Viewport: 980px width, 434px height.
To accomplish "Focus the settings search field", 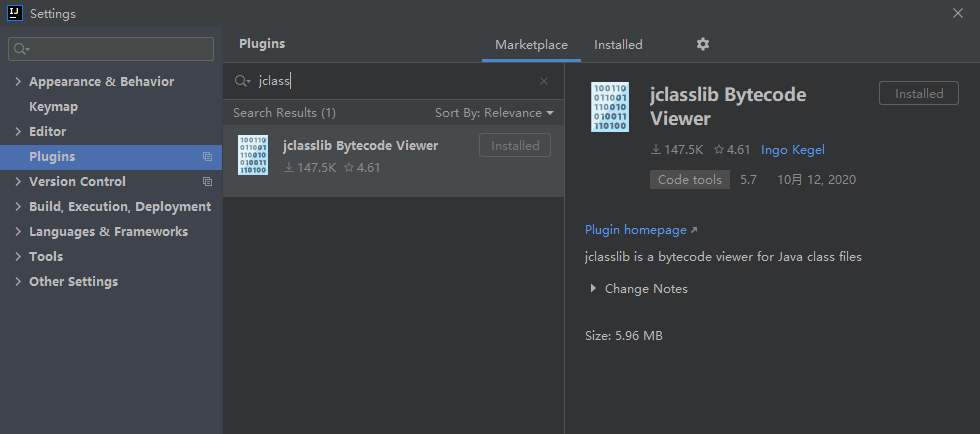I will 120,49.
